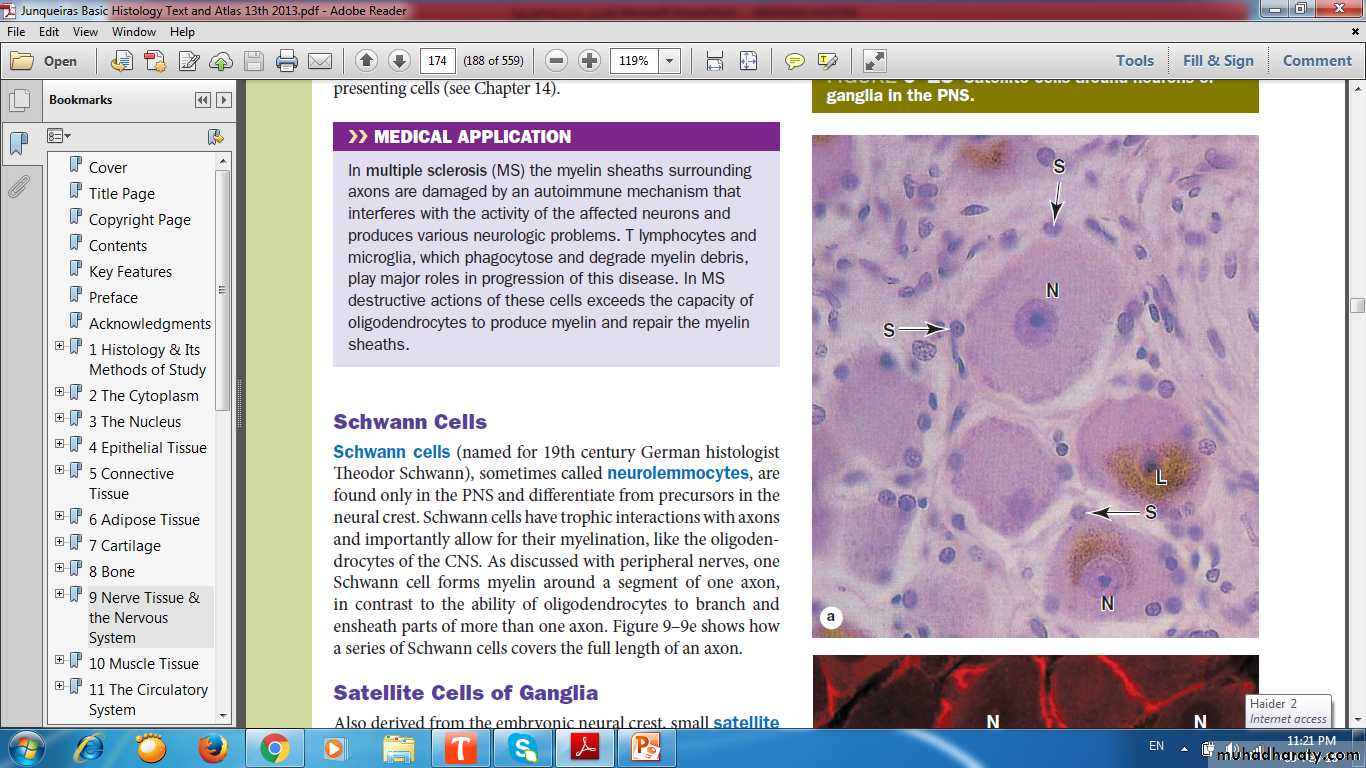Open the Attachments paperclip panel
The width and height of the screenshot is (1366, 768).
point(18,187)
